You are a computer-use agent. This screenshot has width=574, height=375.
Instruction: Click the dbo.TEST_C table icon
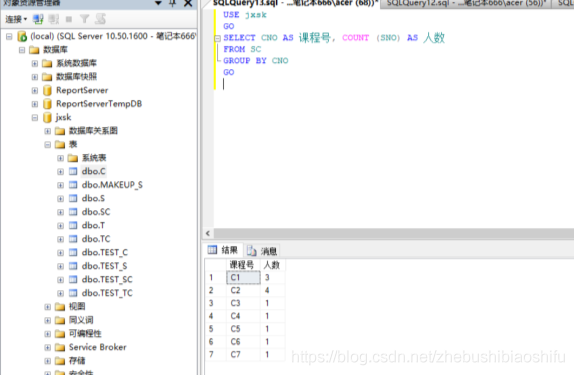73,252
